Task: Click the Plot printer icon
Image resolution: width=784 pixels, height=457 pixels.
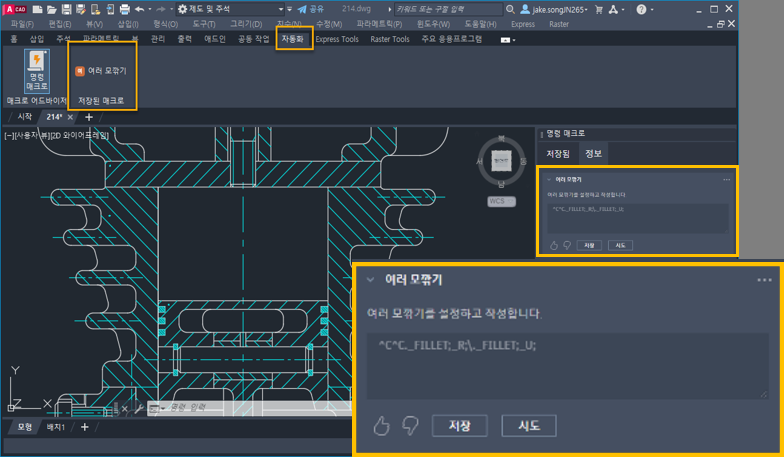Action: (x=124, y=9)
